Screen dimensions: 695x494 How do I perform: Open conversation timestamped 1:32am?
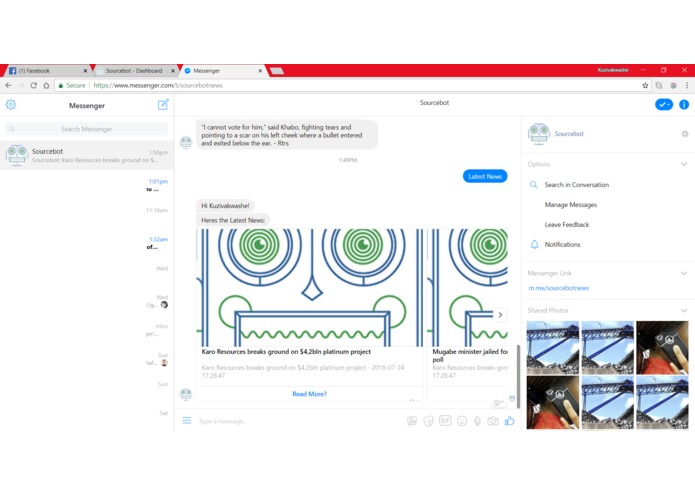87,242
